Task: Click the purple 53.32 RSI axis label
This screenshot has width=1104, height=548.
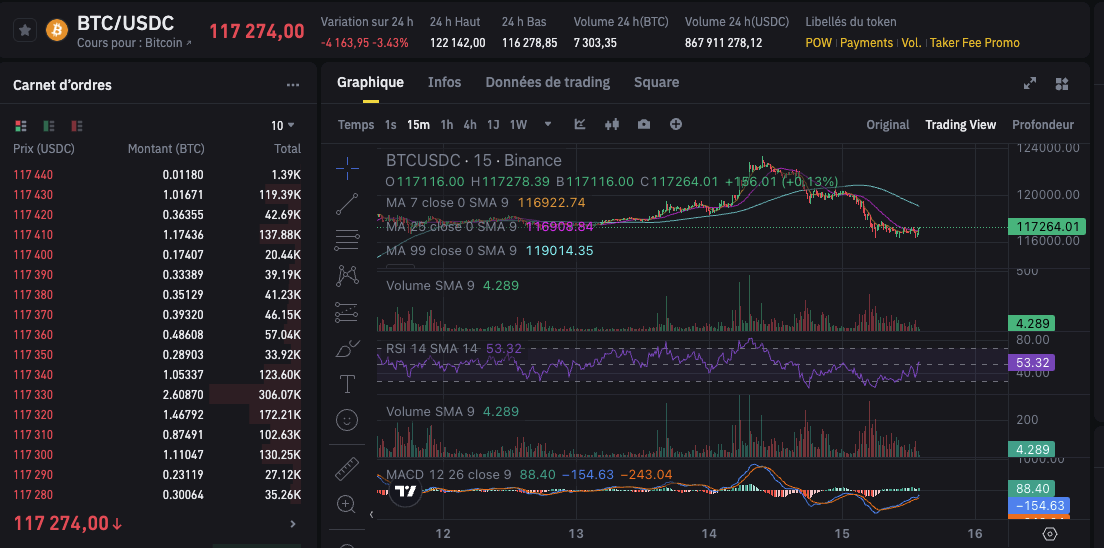Action: pyautogui.click(x=1032, y=363)
